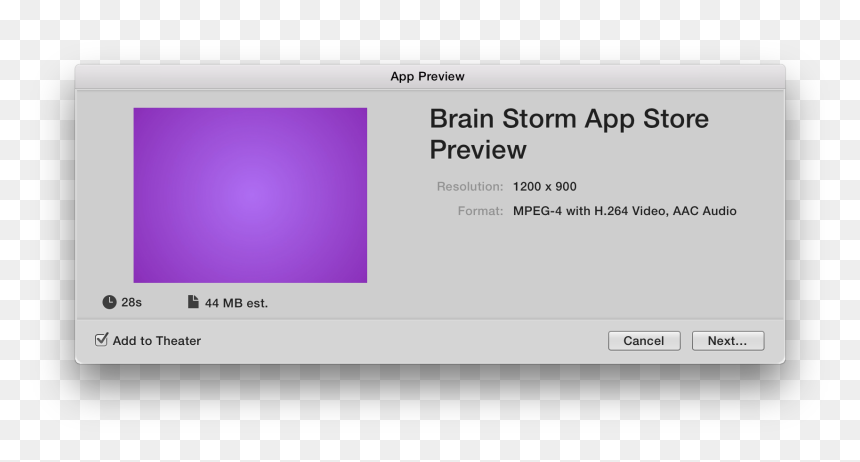
Task: Click the 44 MB est. size text
Action: click(236, 303)
